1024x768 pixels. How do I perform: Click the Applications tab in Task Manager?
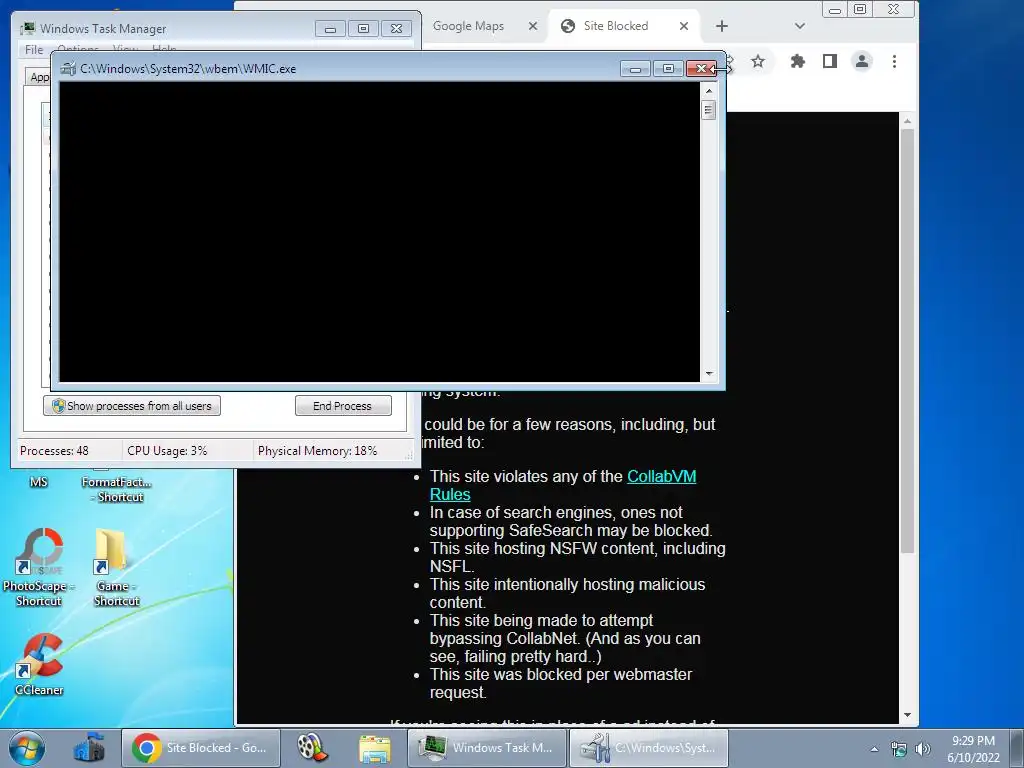[38, 77]
